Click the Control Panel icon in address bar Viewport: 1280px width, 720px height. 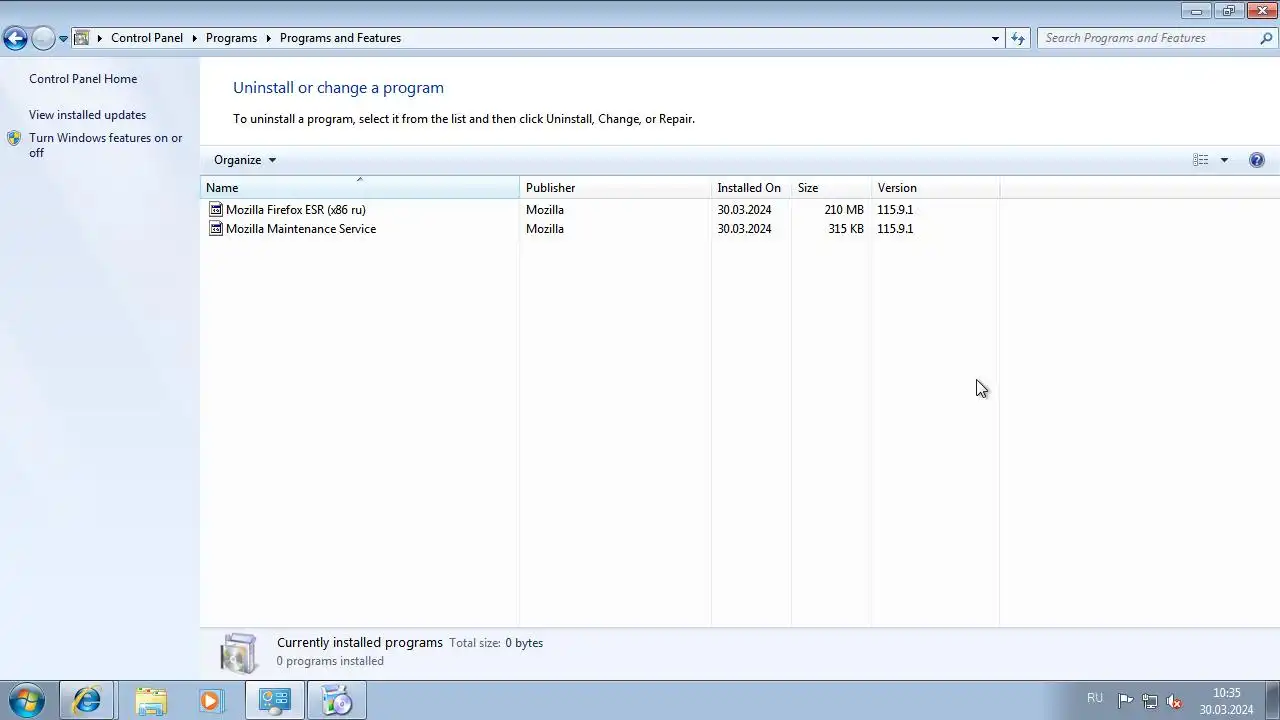[82, 38]
